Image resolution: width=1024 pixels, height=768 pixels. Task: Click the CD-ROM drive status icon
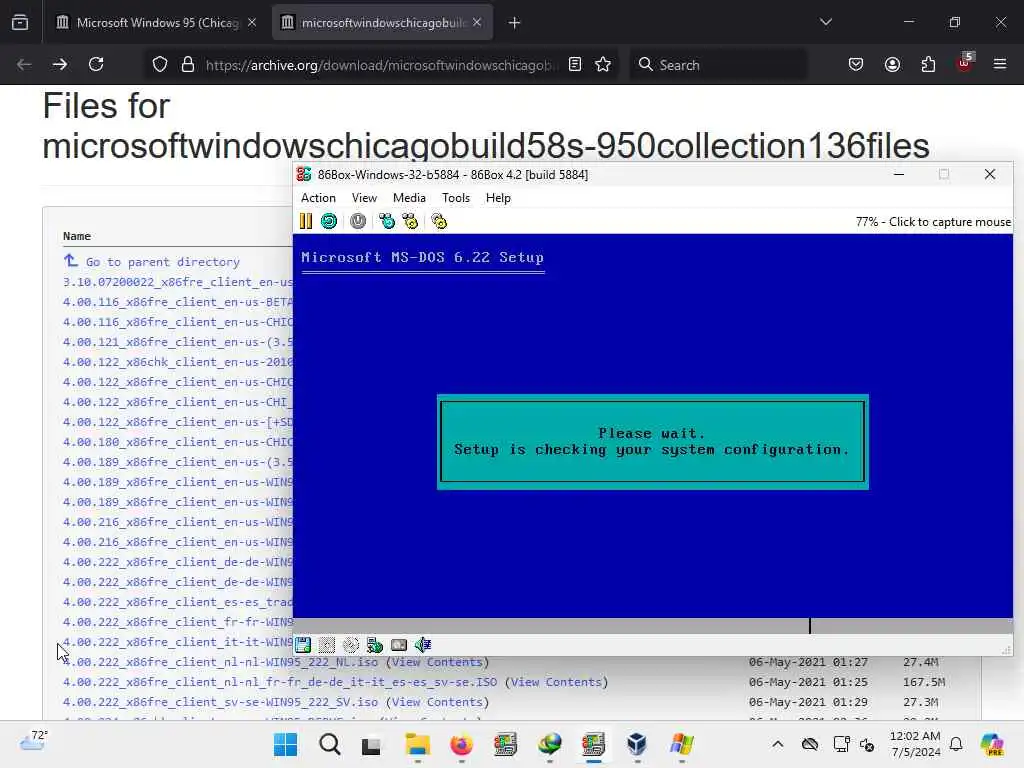pyautogui.click(x=351, y=645)
